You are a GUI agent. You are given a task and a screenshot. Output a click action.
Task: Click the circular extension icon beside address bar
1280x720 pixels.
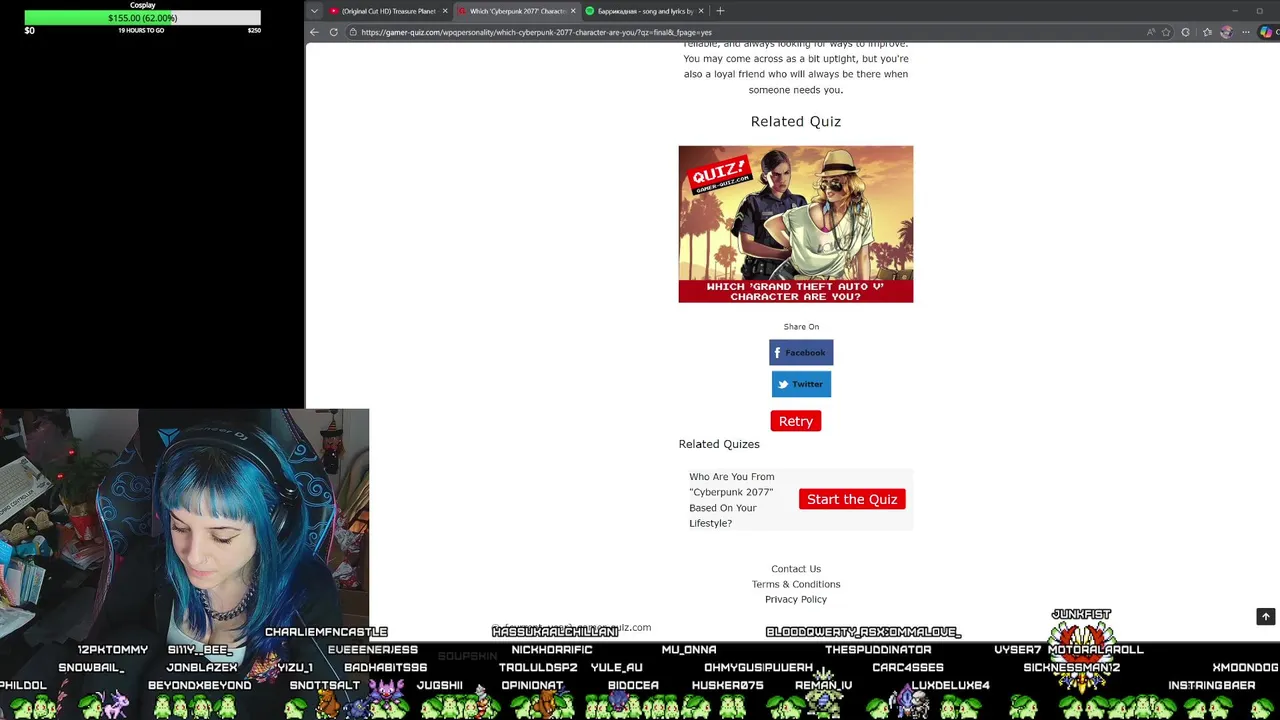click(1186, 32)
